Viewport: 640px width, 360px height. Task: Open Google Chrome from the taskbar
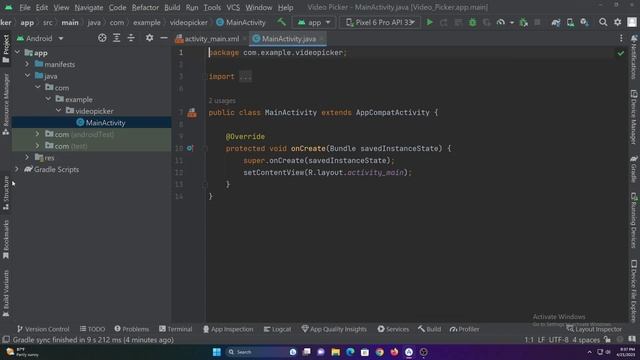(380, 352)
